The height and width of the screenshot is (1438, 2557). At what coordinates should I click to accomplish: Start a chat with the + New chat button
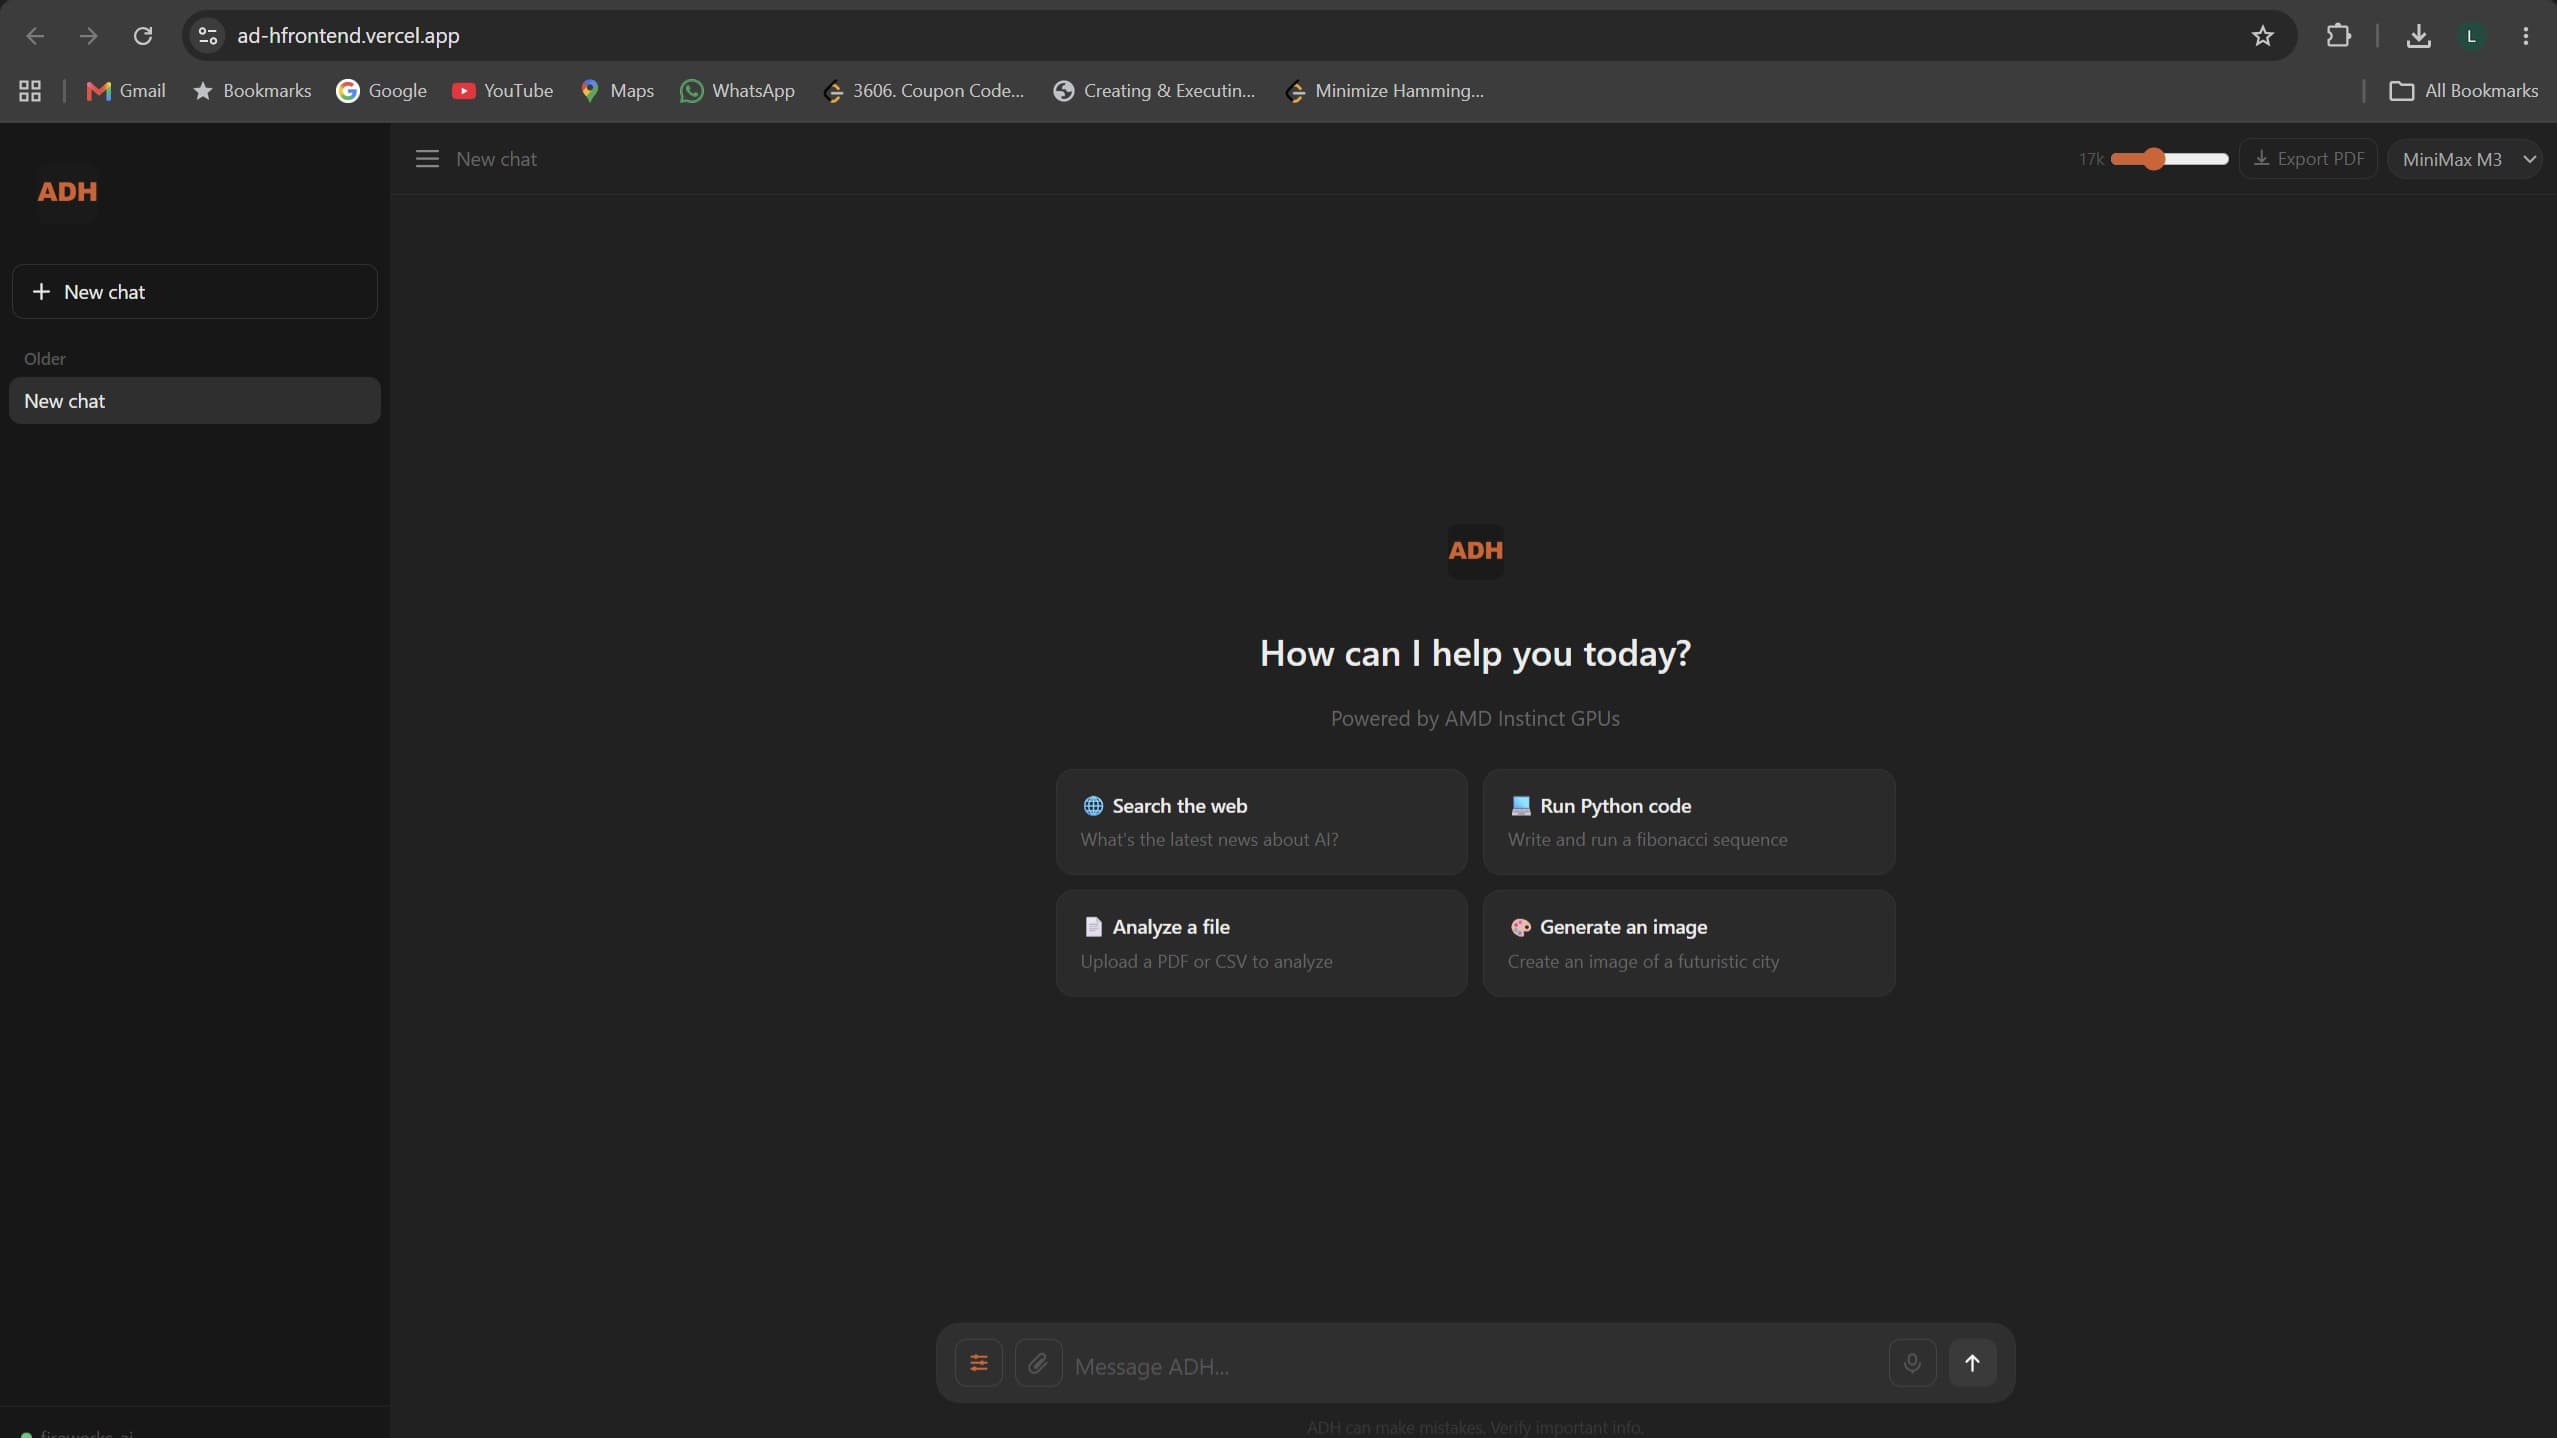194,292
